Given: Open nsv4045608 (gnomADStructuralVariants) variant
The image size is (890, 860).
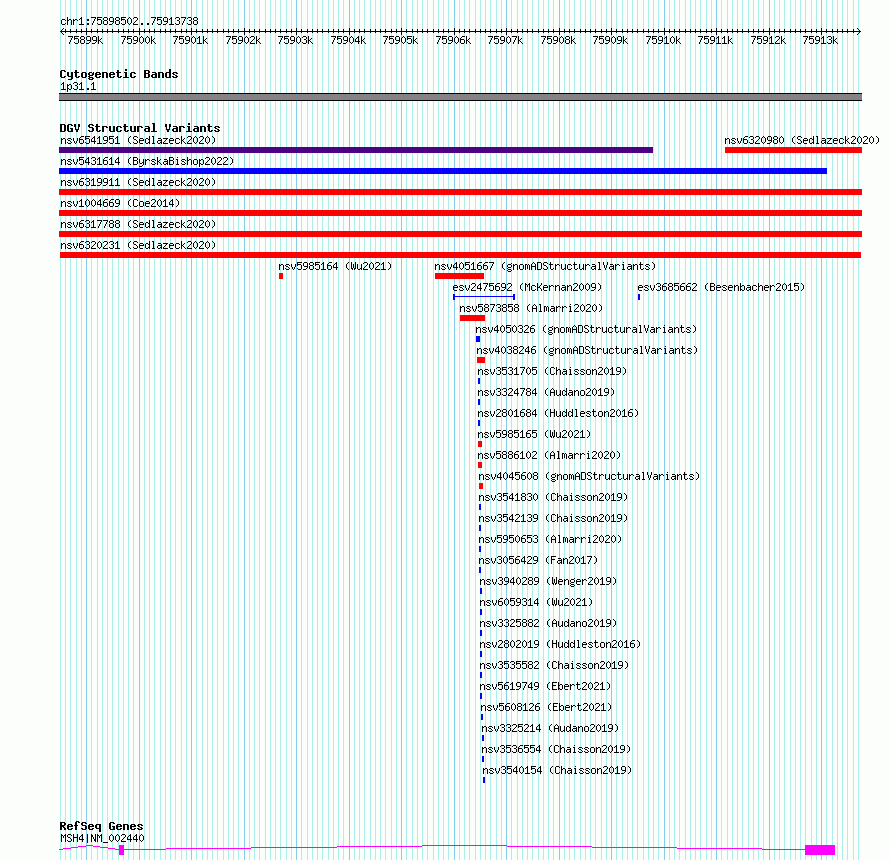Looking at the screenshot, I should pos(589,476).
